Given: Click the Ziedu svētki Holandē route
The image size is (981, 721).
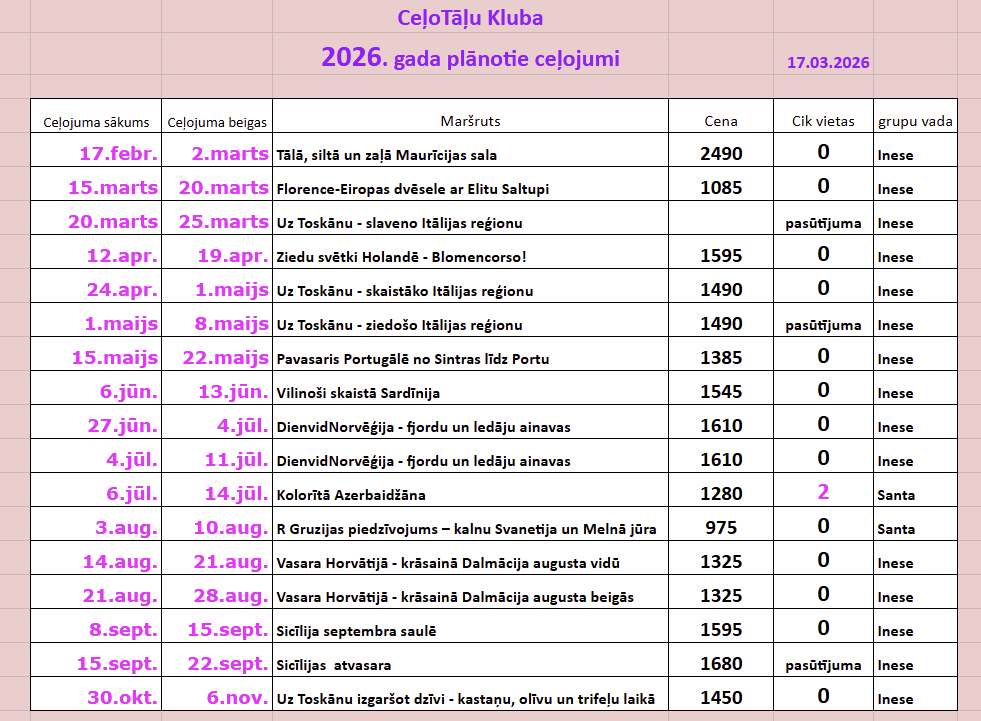Looking at the screenshot, I should coord(400,257).
